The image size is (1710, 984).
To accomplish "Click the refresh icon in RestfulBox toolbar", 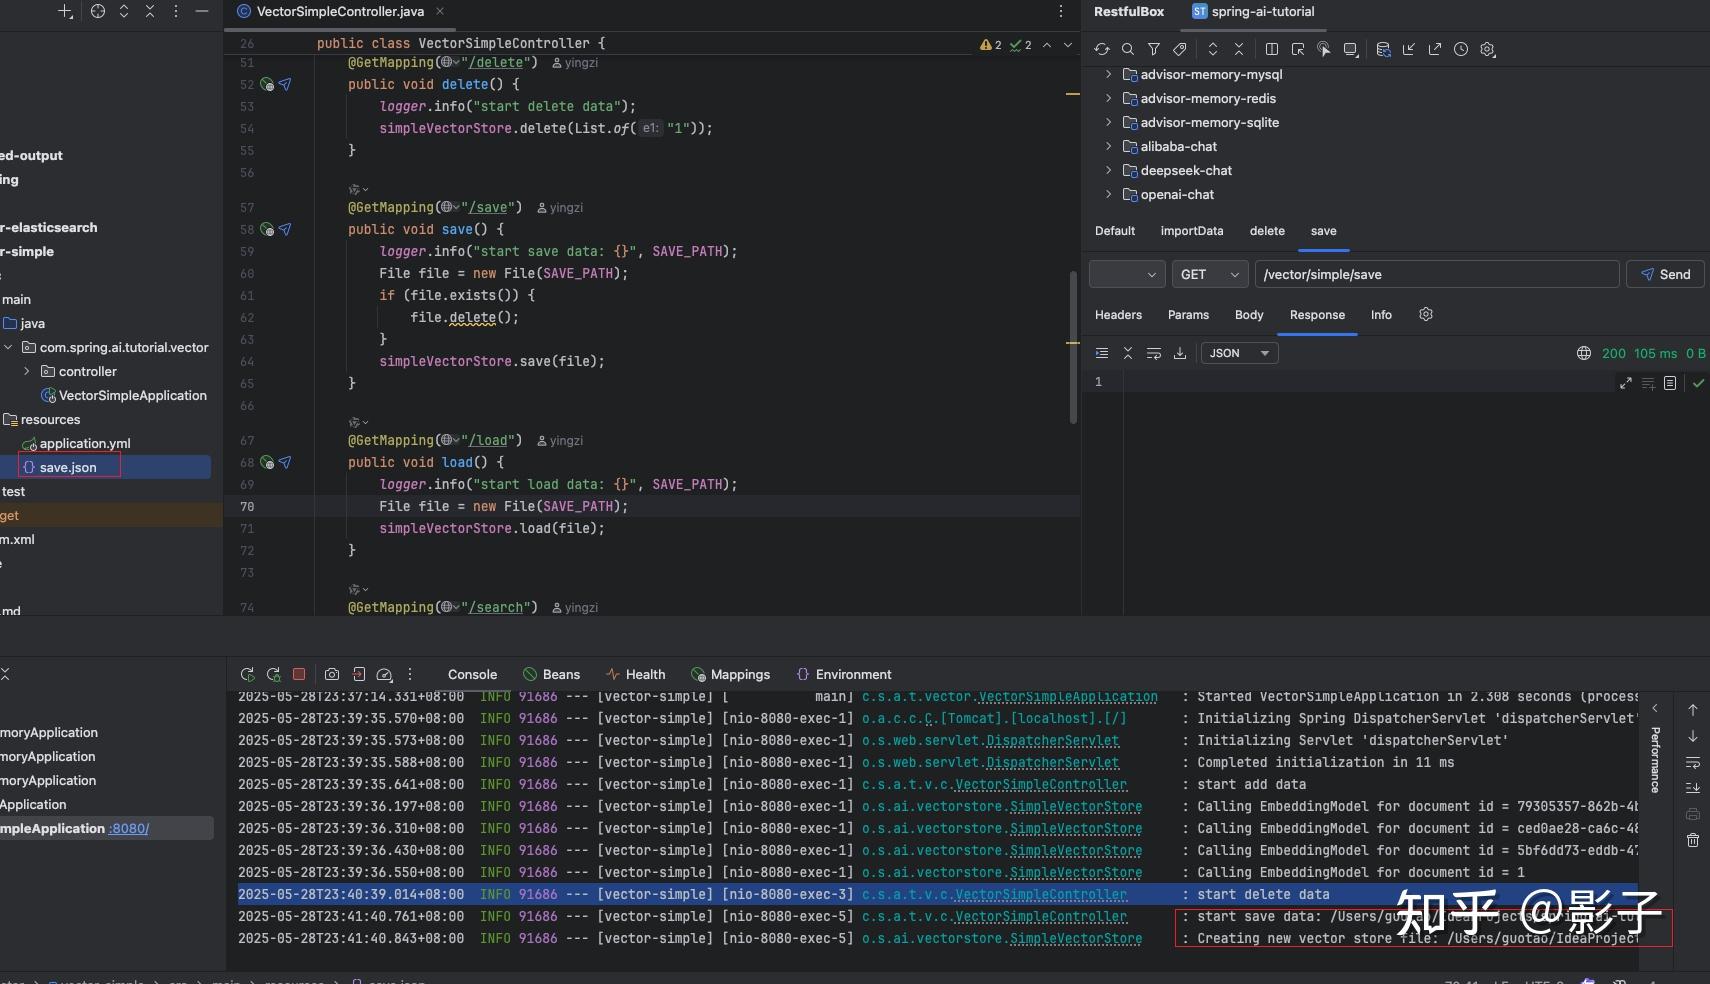I will pos(1102,49).
